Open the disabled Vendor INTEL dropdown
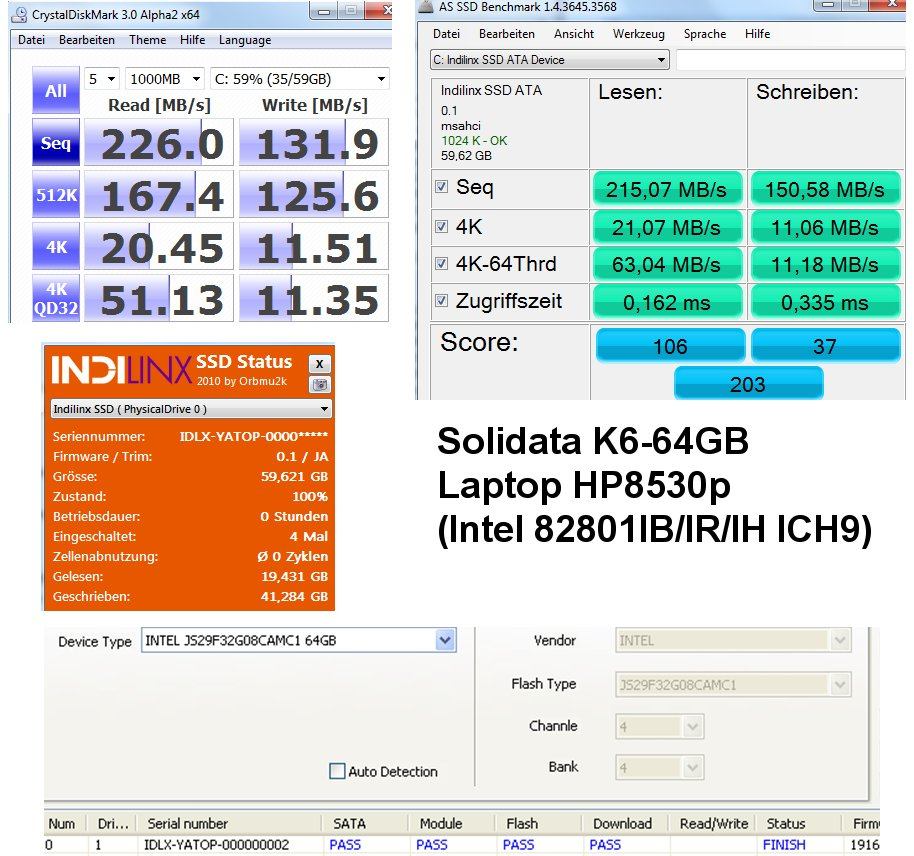The width and height of the screenshot is (914, 856). click(x=733, y=640)
